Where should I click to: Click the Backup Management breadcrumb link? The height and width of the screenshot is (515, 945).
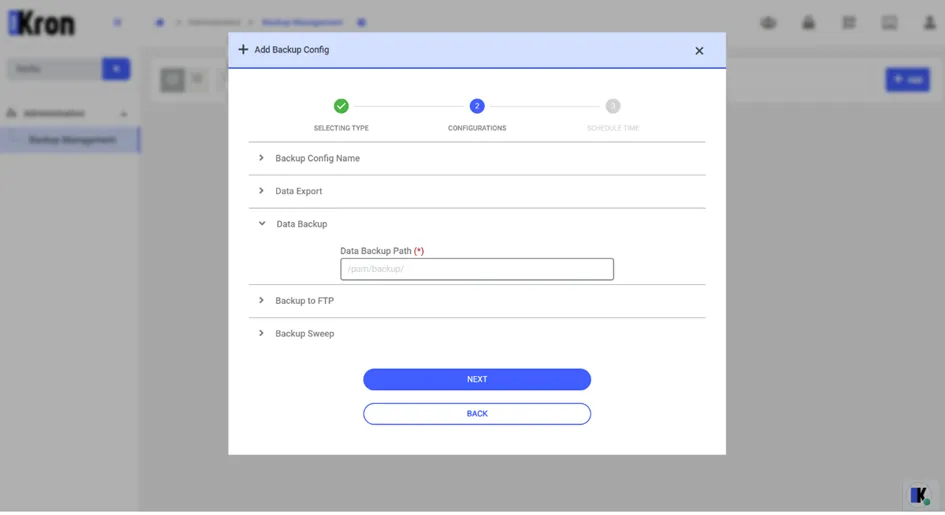tap(302, 22)
